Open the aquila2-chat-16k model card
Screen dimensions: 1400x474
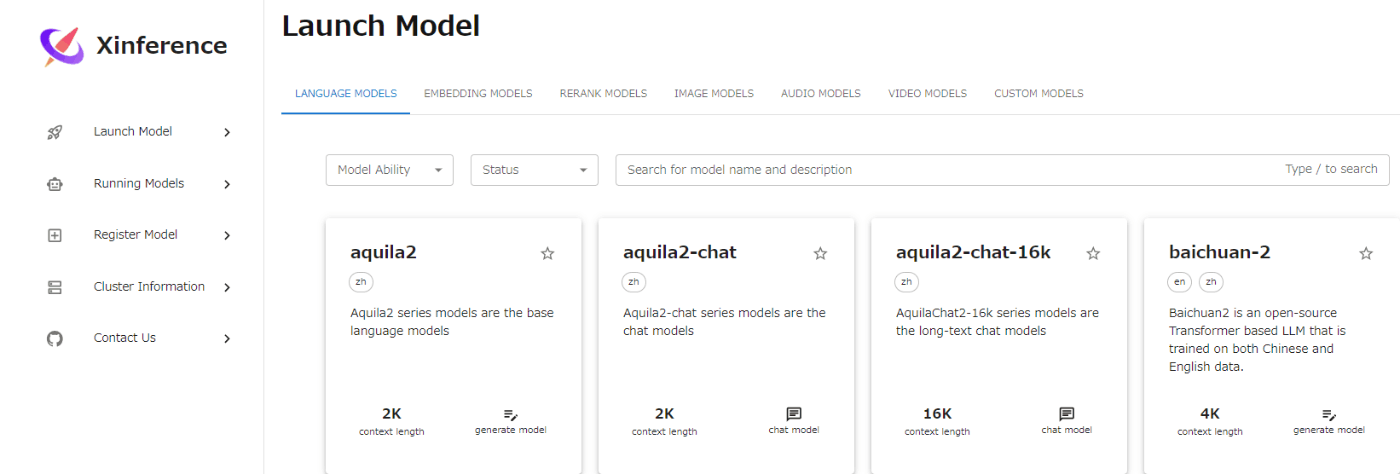(x=999, y=346)
